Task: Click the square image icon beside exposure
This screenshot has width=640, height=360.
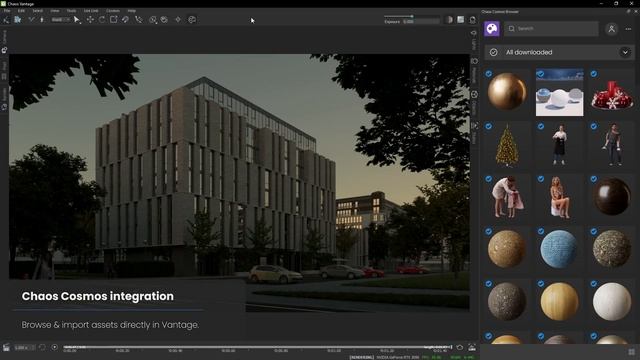Action: tap(460, 20)
